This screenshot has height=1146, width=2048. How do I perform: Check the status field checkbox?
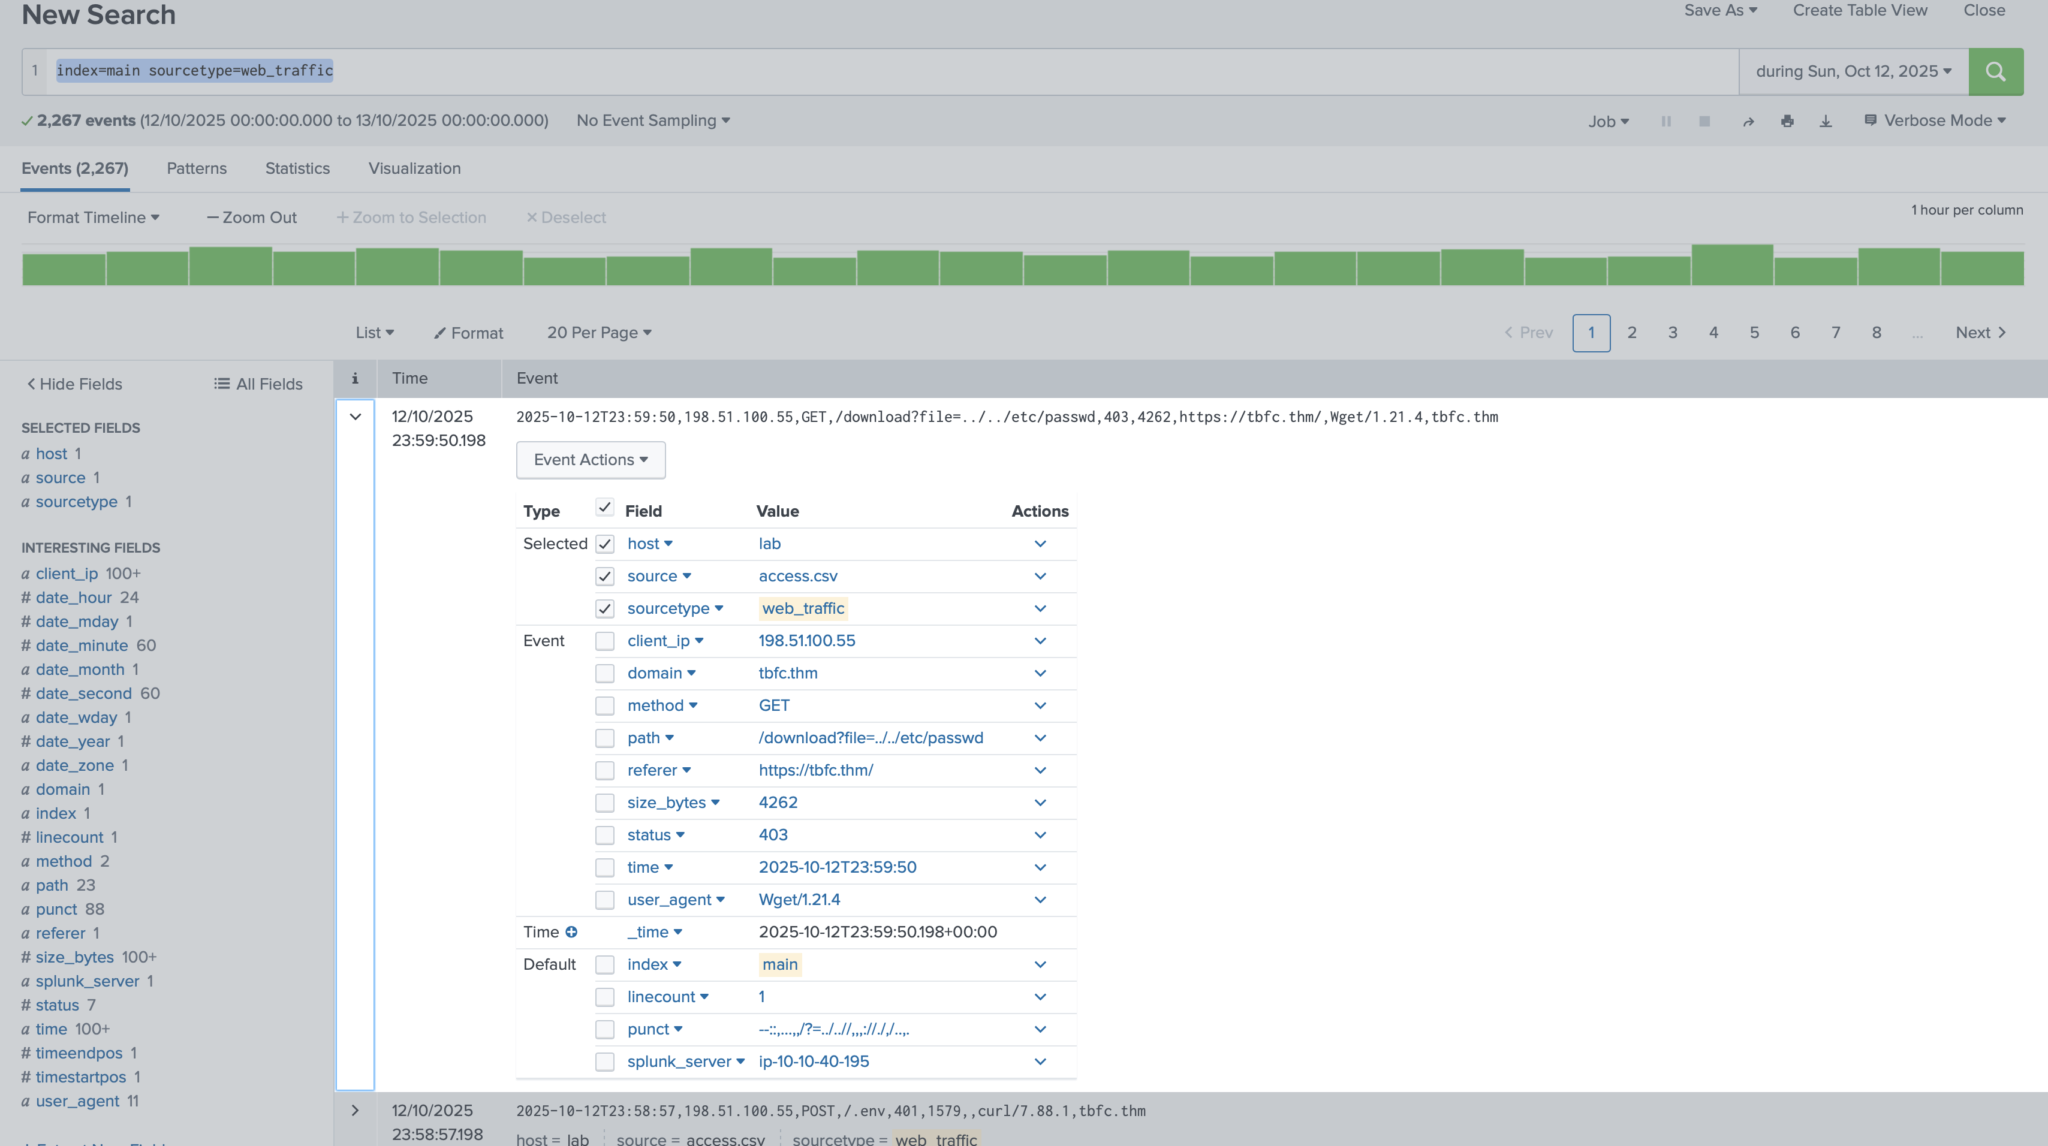pos(605,835)
